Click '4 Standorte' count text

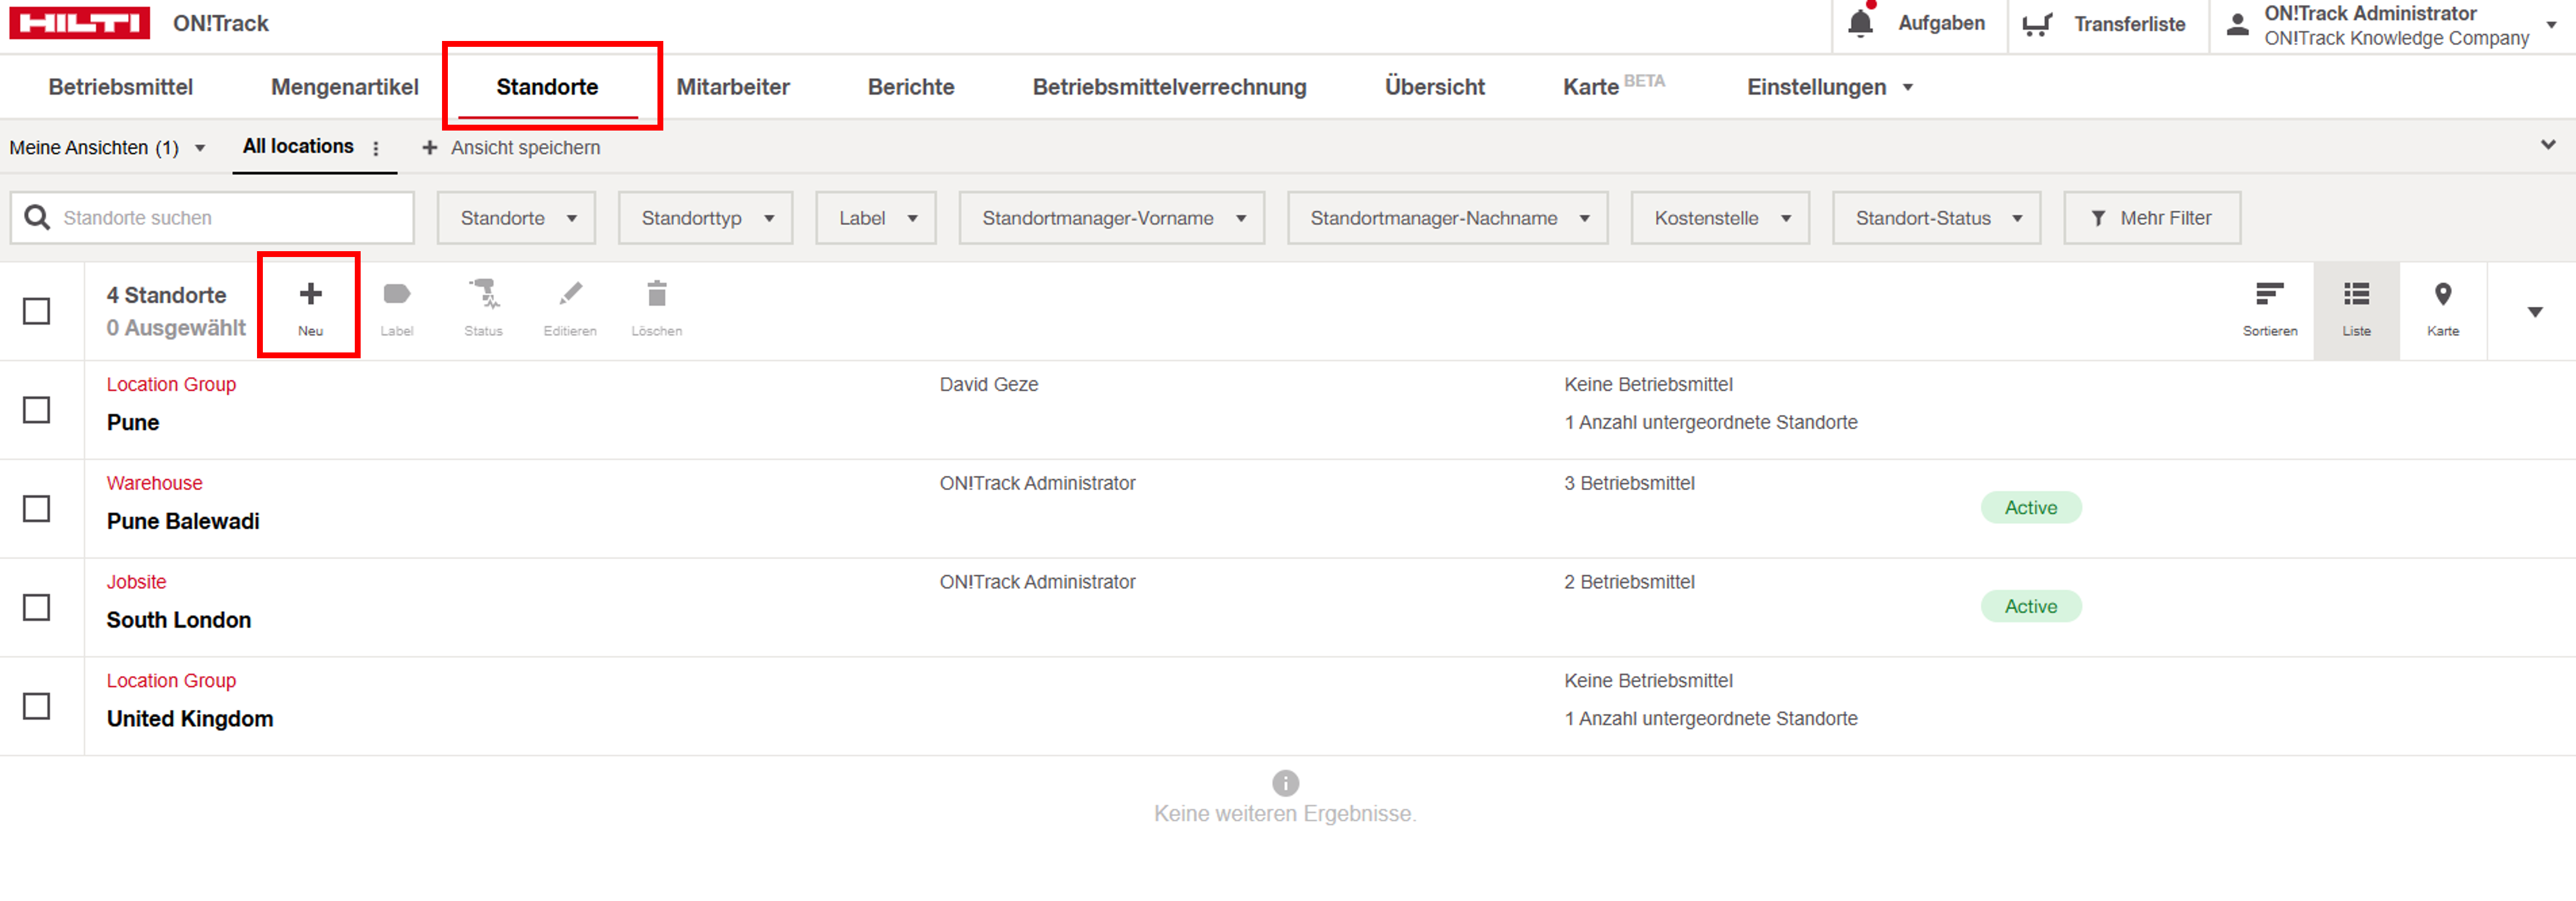[167, 295]
